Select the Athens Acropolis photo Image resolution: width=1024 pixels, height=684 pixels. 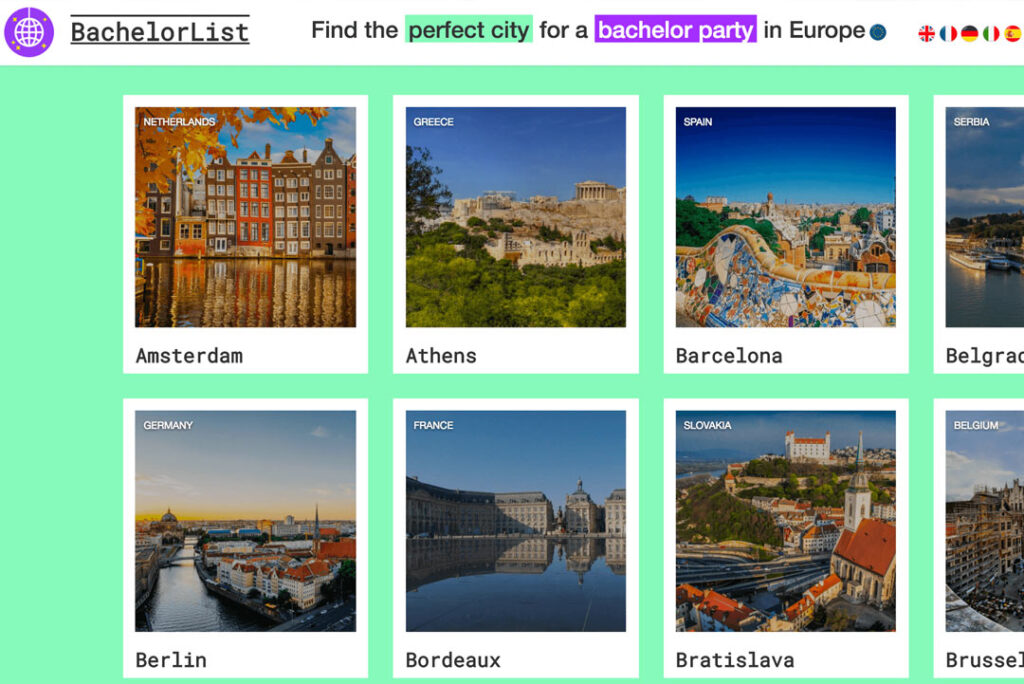515,217
